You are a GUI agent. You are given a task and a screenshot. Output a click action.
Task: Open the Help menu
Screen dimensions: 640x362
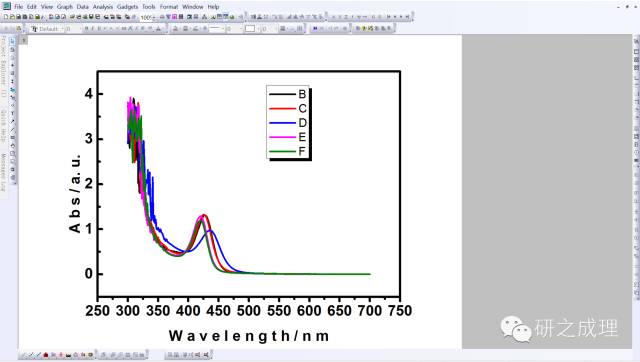[213, 7]
